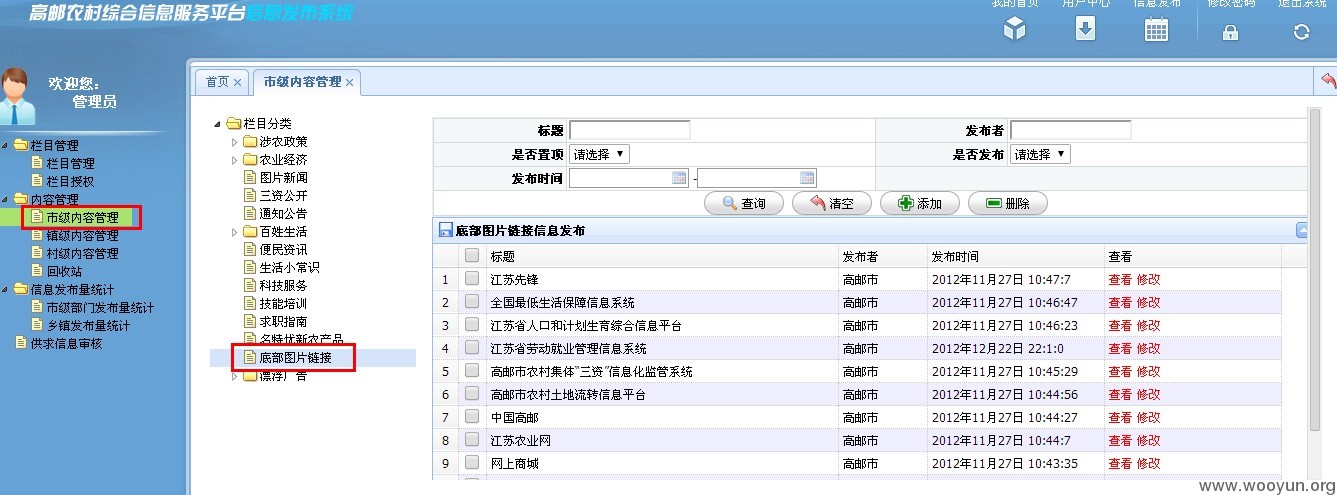Select 求职指南 in the category tree
This screenshot has height=495, width=1337.
(x=283, y=322)
